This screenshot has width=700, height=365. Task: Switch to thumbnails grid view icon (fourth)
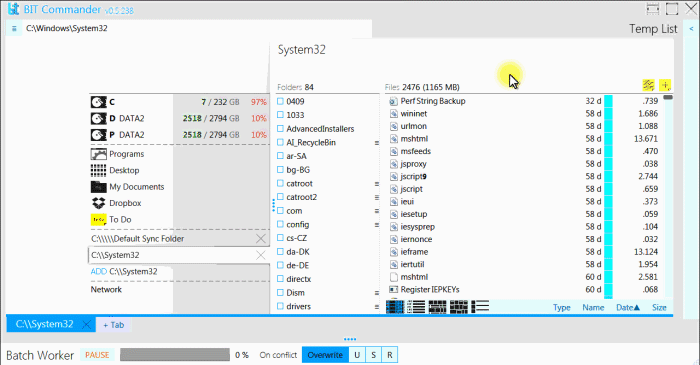(x=459, y=307)
